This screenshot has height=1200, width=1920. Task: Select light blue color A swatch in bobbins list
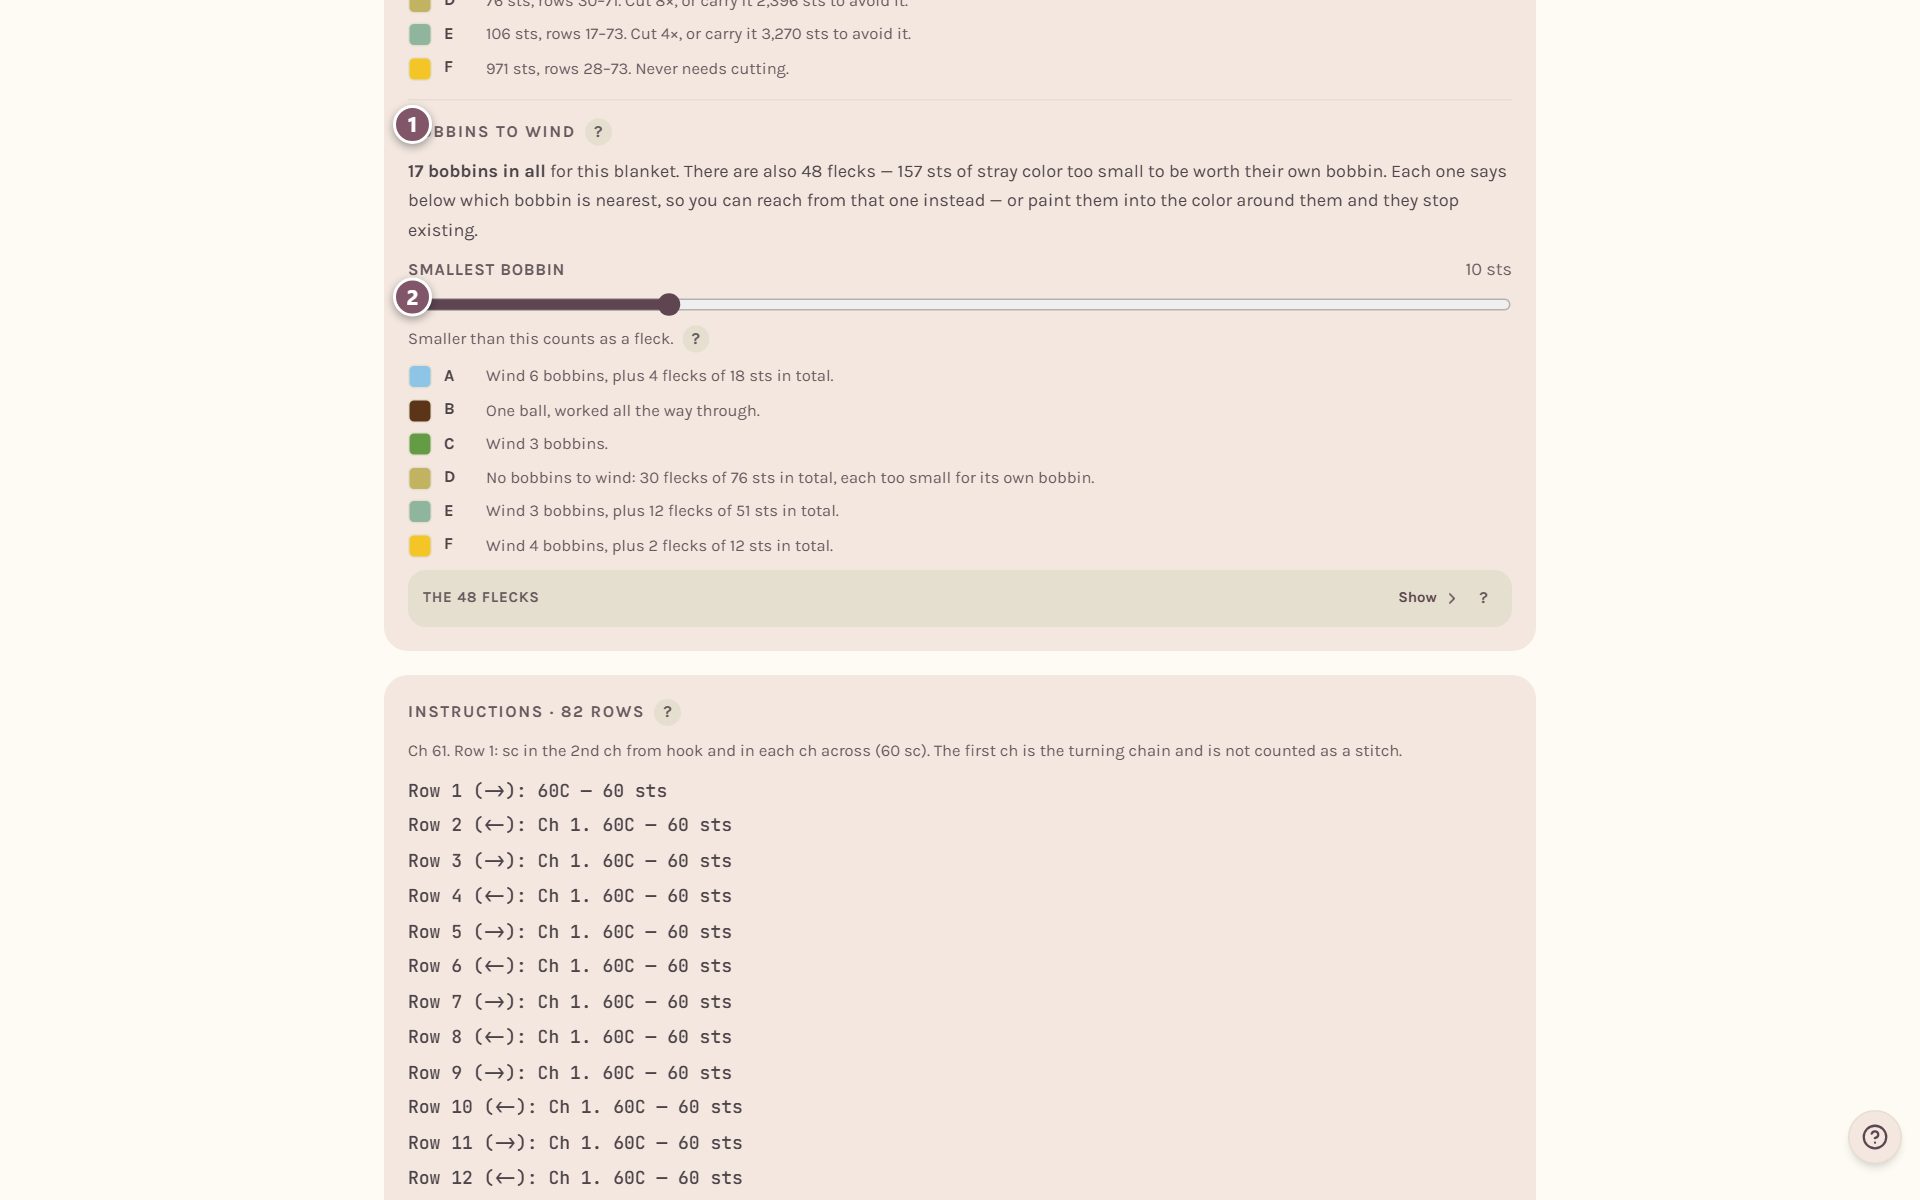420,377
